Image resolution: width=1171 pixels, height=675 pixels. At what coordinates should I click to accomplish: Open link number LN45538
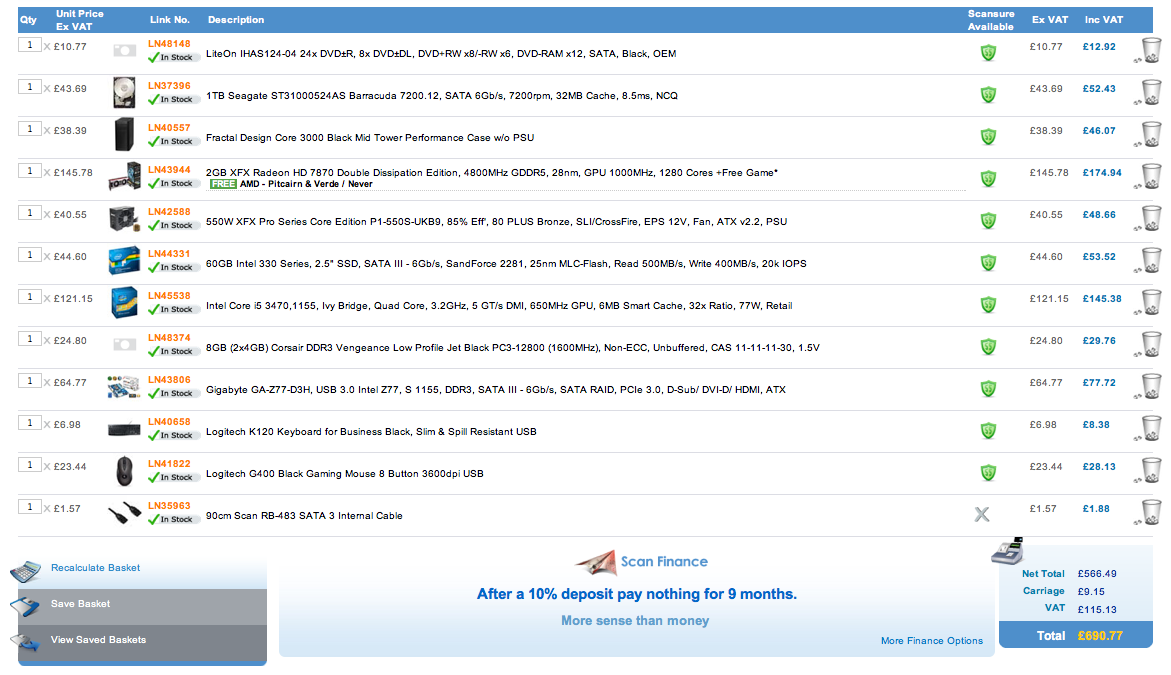click(x=170, y=296)
